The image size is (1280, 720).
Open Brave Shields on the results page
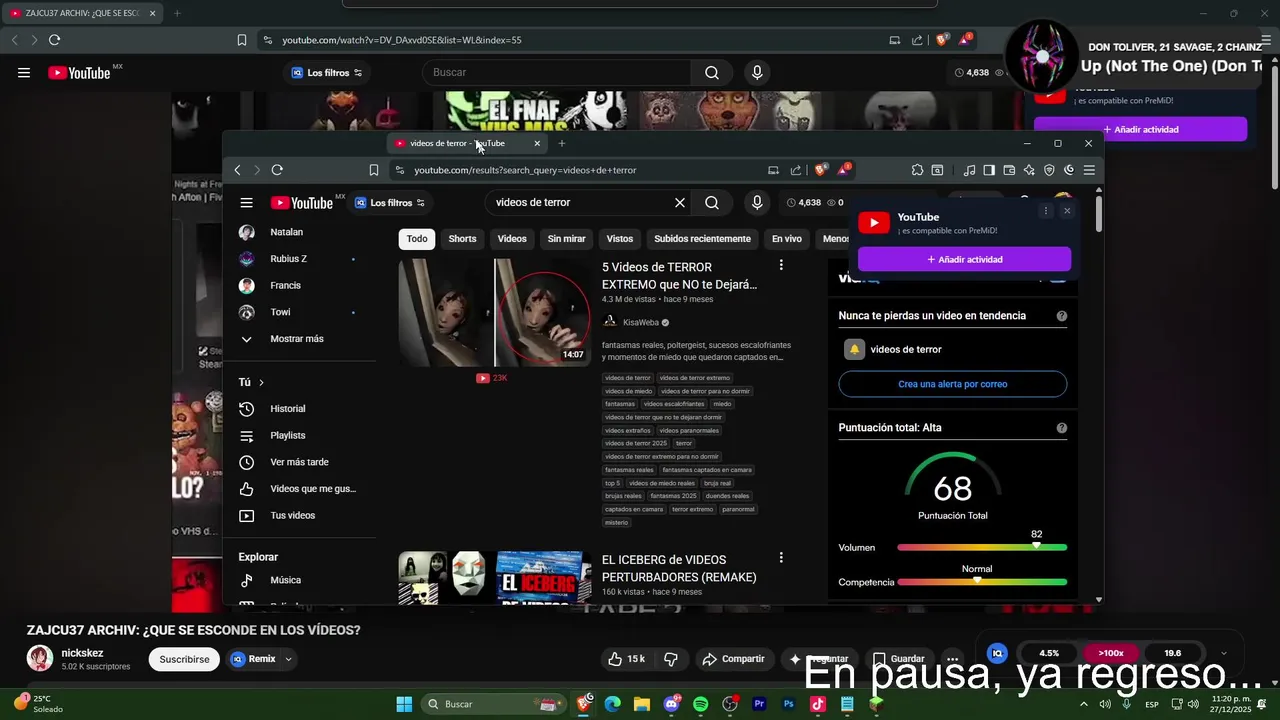pyautogui.click(x=821, y=170)
